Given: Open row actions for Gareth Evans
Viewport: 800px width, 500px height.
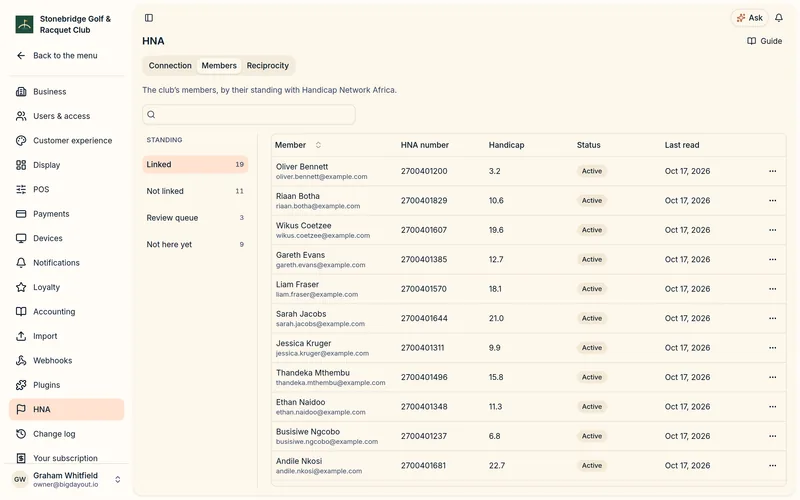Looking at the screenshot, I should pos(772,260).
